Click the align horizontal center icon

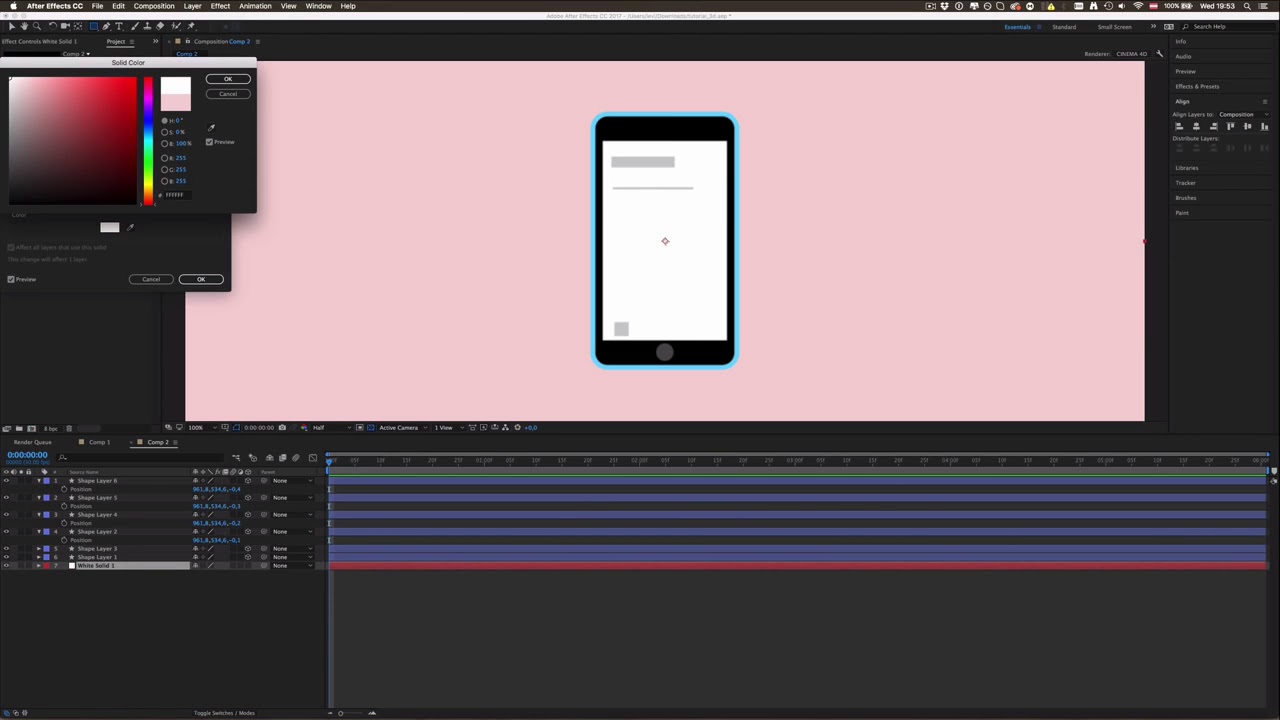tap(1196, 126)
